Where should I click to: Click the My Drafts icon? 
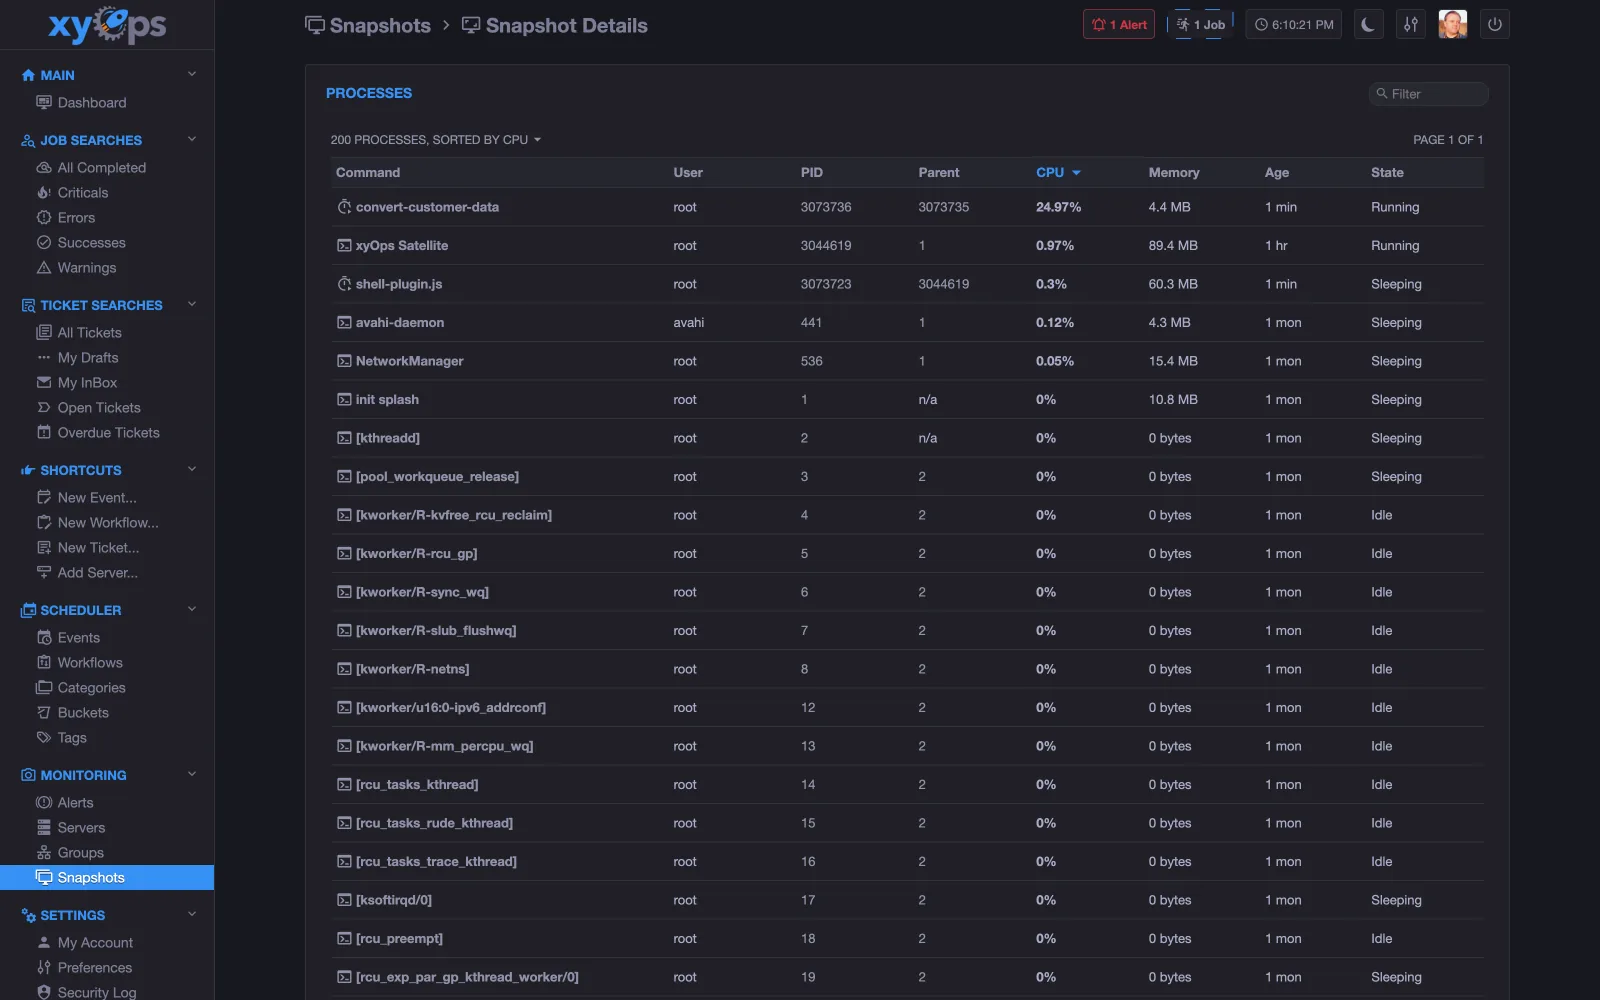[44, 357]
